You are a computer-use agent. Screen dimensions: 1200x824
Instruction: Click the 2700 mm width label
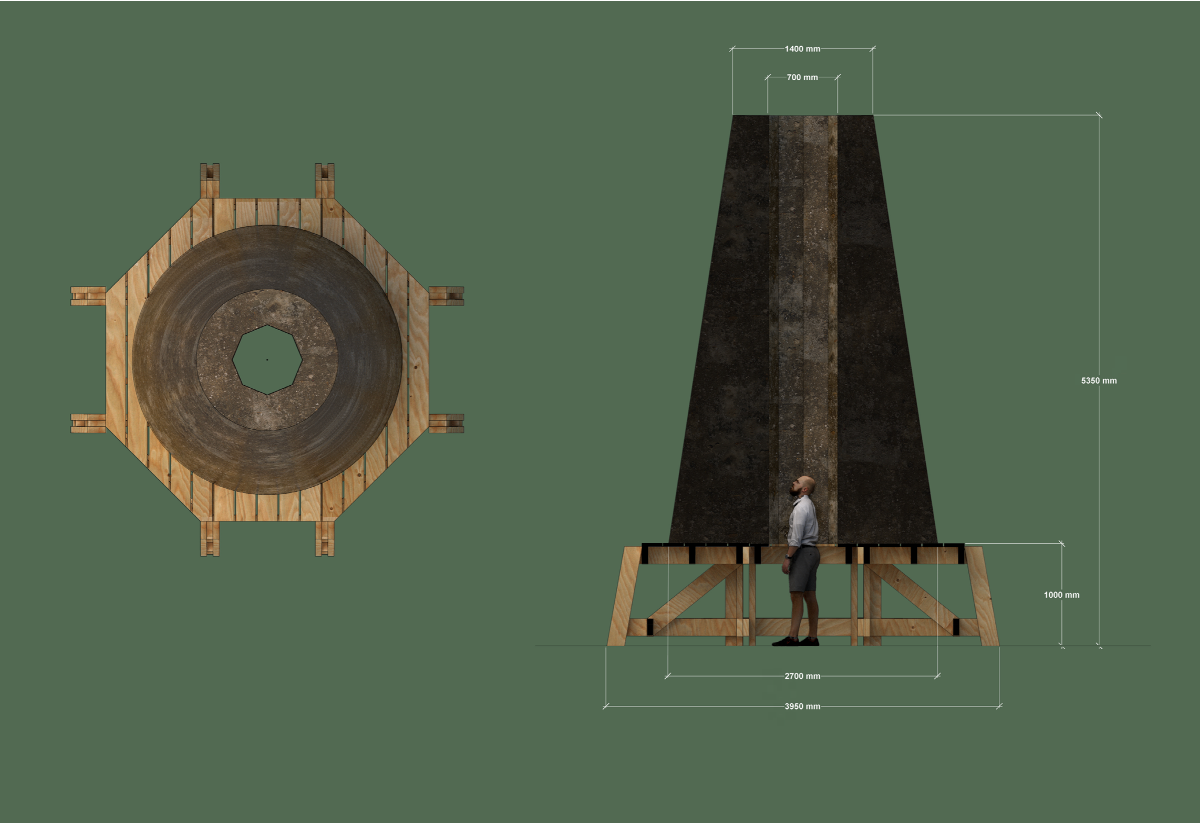click(802, 676)
